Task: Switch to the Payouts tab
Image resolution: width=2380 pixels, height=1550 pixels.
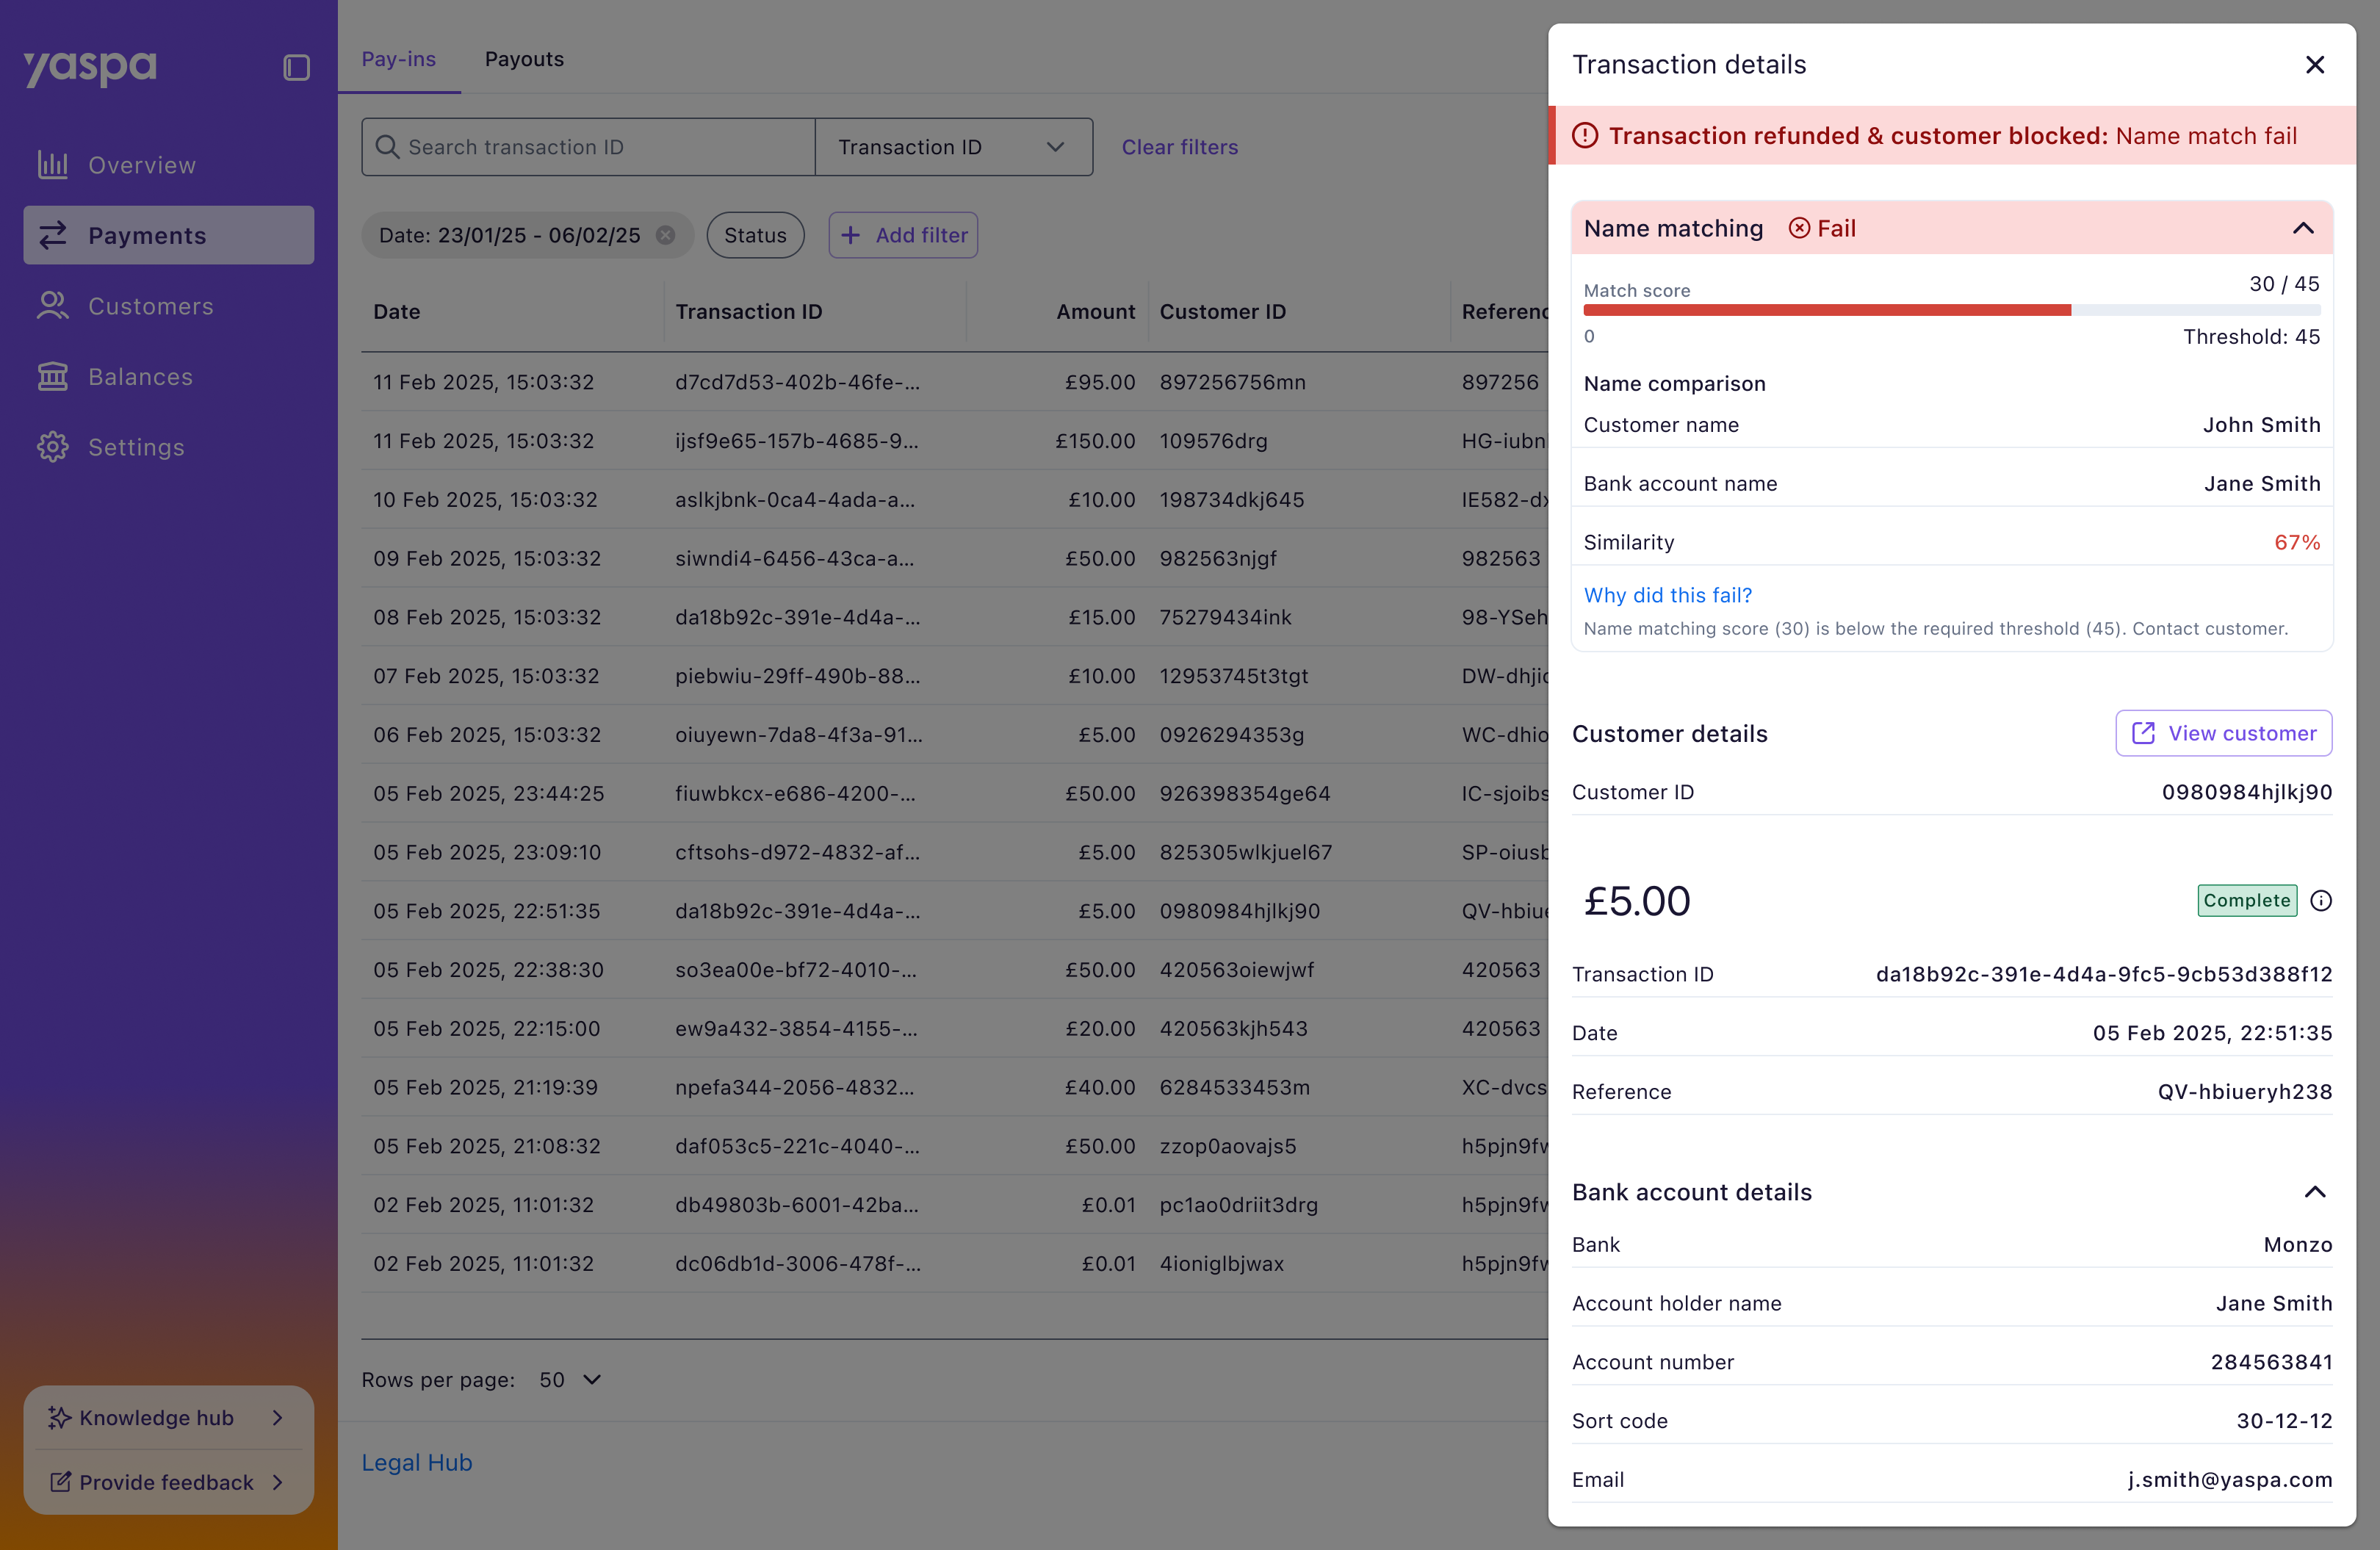Action: tap(524, 59)
